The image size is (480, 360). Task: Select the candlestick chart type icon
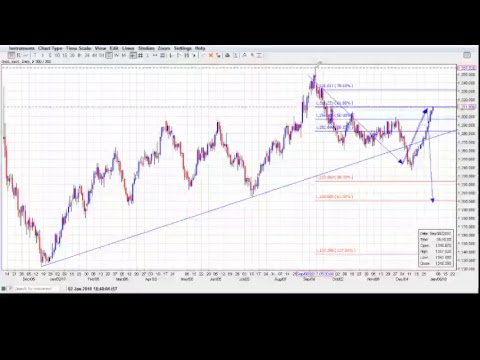11,55
